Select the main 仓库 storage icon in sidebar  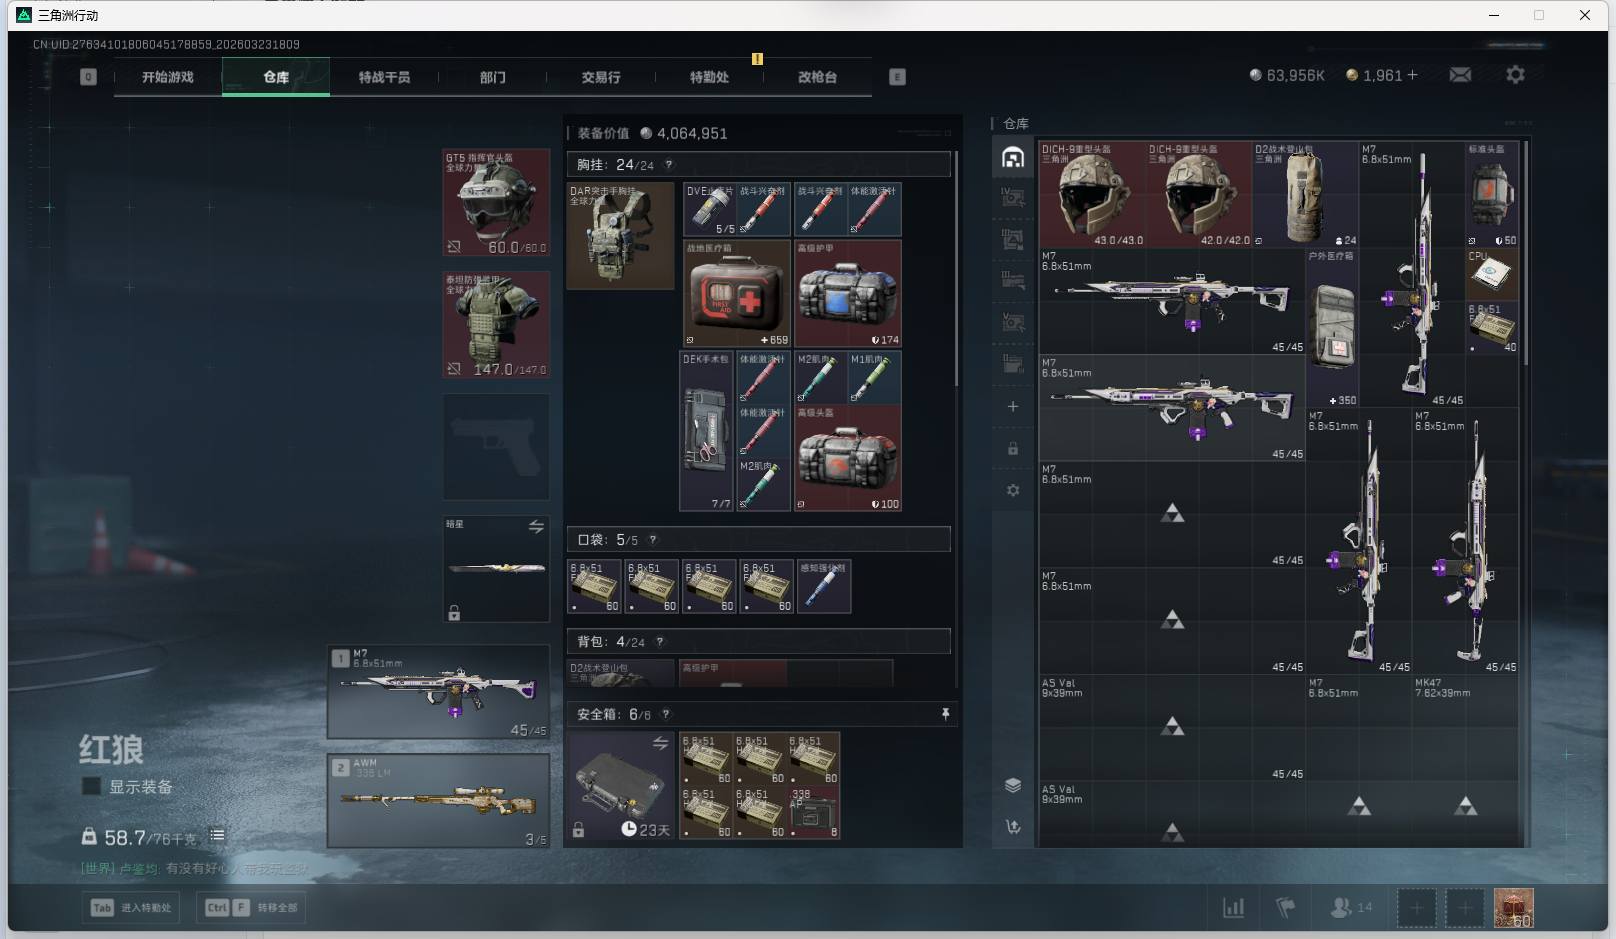pyautogui.click(x=1013, y=158)
